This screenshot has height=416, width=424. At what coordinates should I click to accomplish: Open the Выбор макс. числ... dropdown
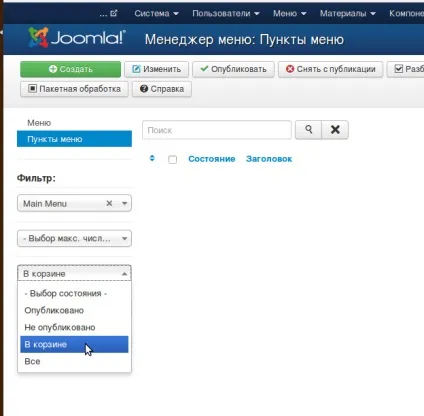[74, 239]
